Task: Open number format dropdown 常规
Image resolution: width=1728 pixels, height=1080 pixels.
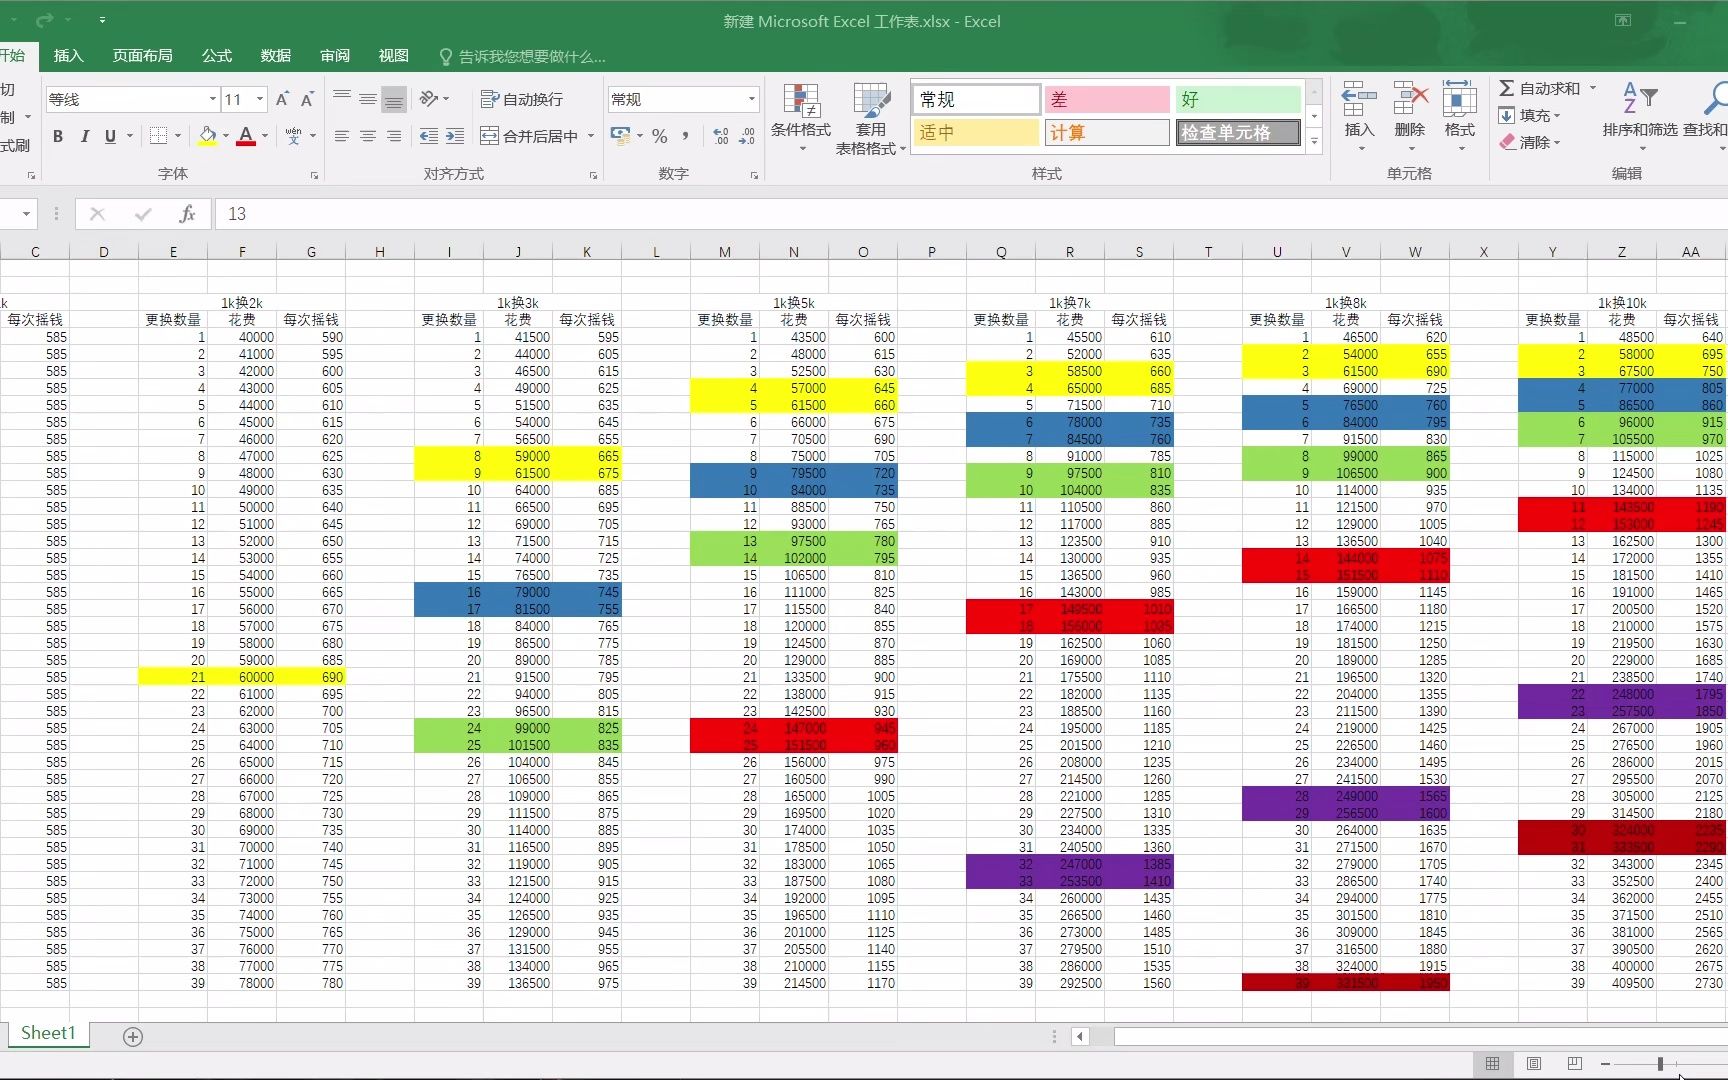Action: [751, 99]
